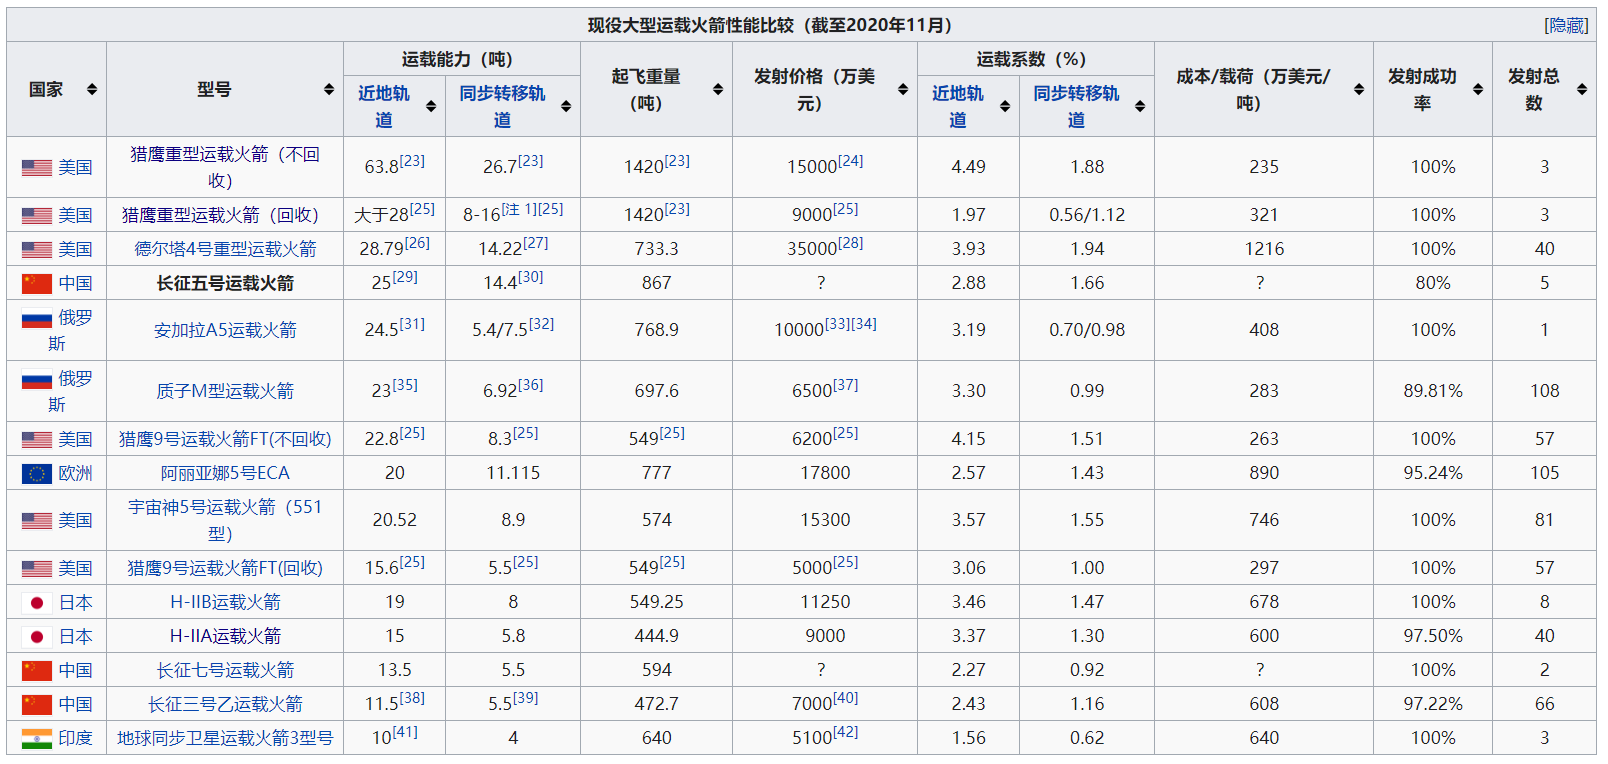Click China flag in 长征三号乙 row
The image size is (1608, 764).
point(37,704)
